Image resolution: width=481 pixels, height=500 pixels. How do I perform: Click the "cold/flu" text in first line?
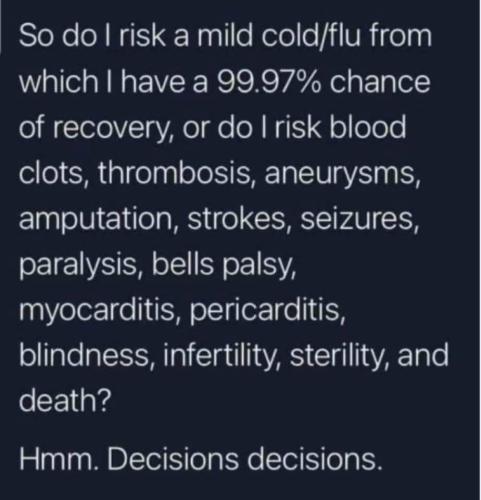(x=311, y=36)
